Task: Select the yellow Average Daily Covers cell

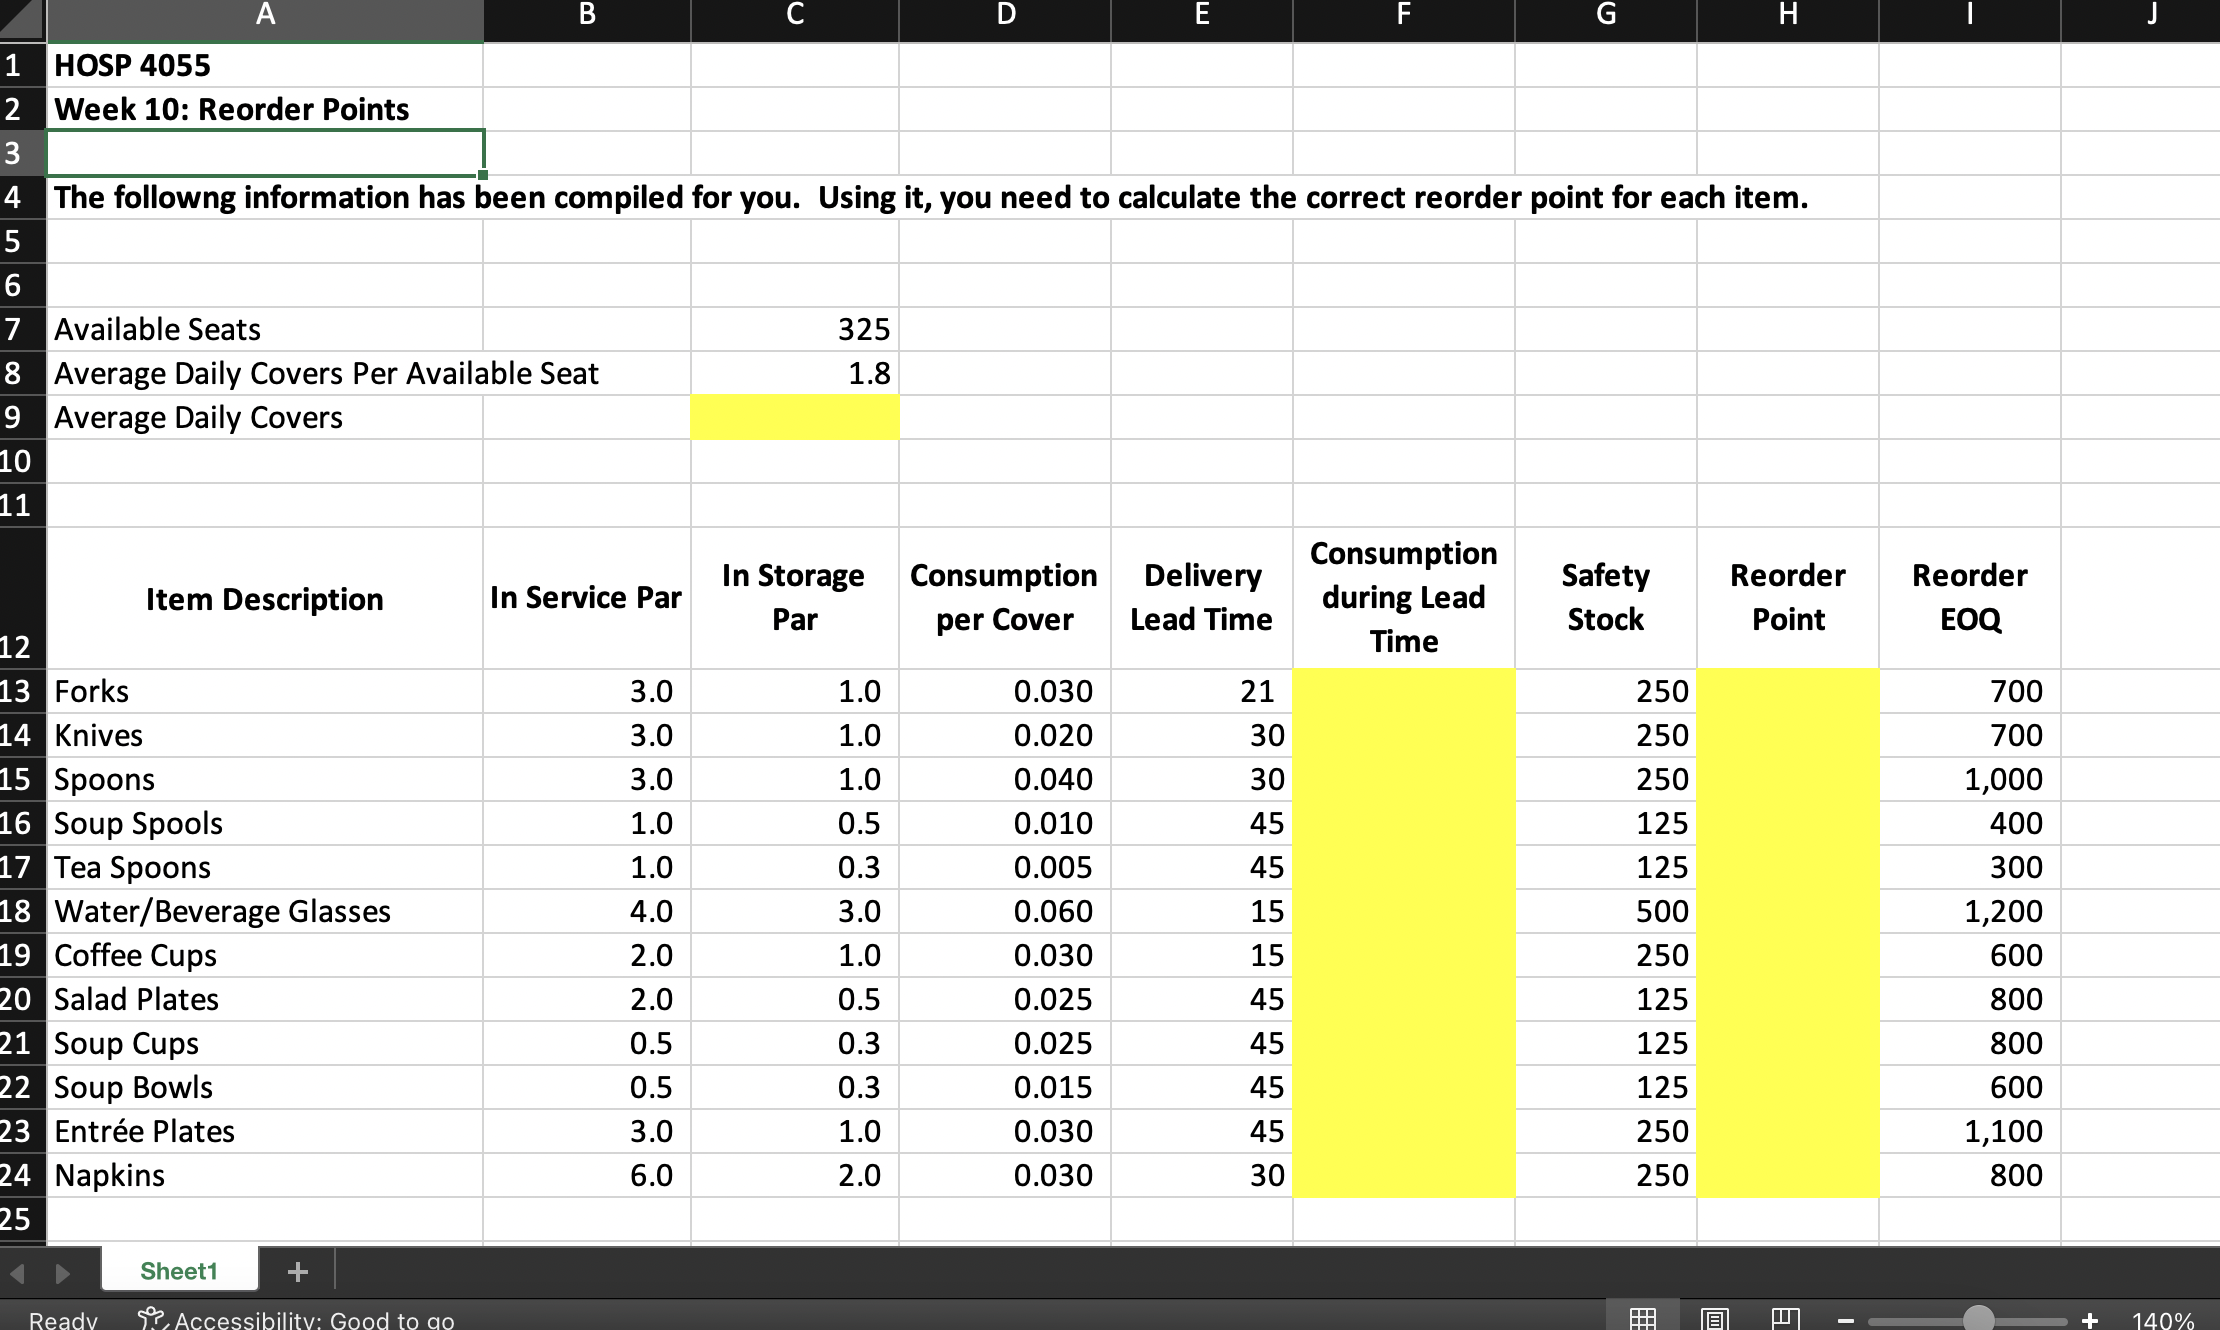Action: click(794, 417)
